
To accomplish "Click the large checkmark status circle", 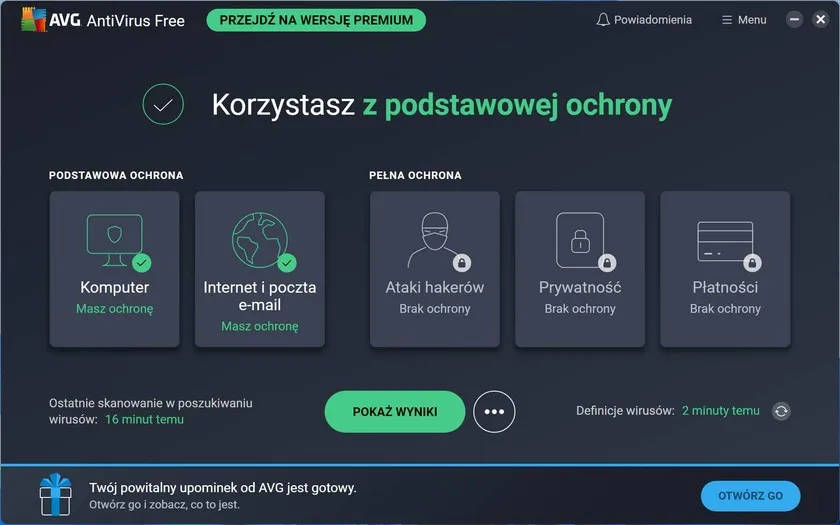I will (163, 104).
